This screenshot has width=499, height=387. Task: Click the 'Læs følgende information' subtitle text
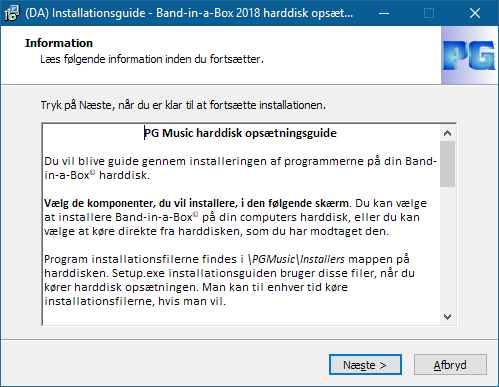[x=152, y=59]
